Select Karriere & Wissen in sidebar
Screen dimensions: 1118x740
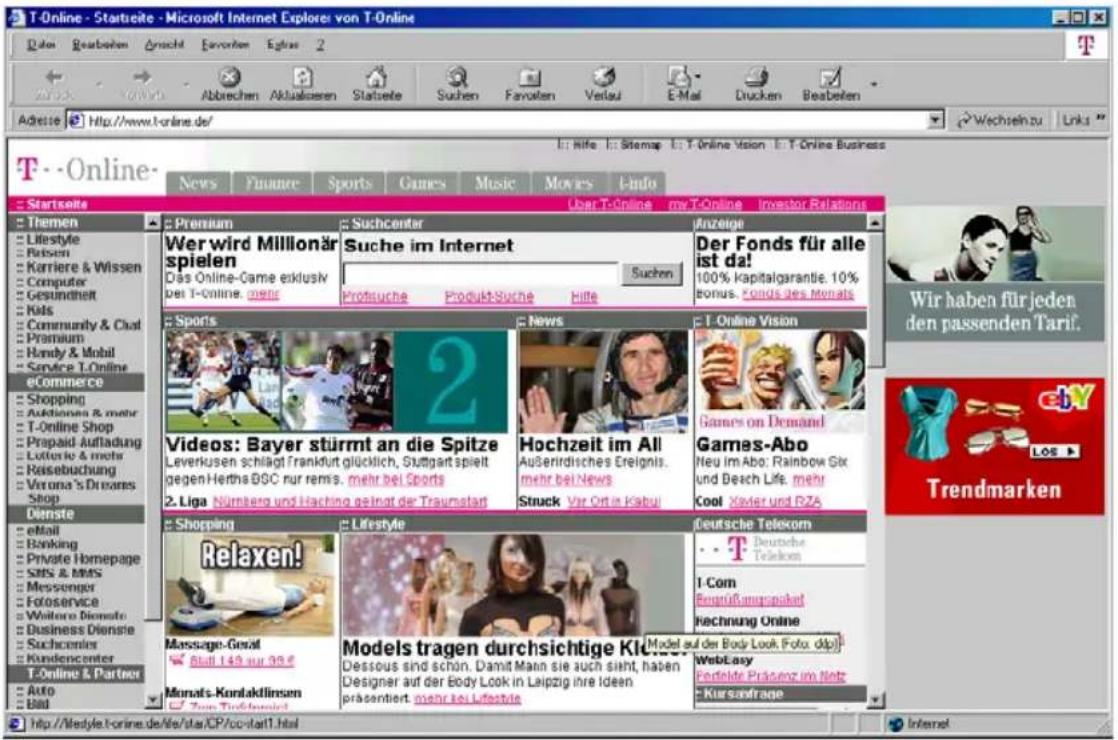pyautogui.click(x=84, y=267)
